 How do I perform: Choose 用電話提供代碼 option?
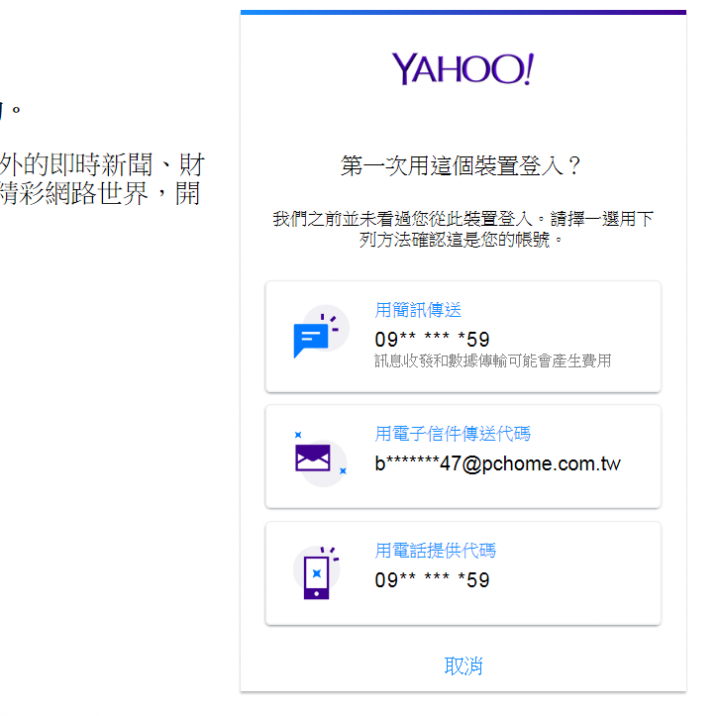click(x=463, y=573)
